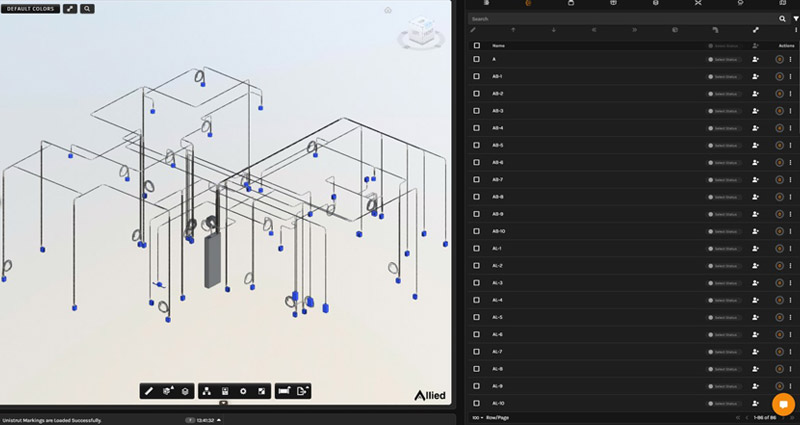Open the rows per page dropdown
800x425 pixels.
(x=478, y=418)
